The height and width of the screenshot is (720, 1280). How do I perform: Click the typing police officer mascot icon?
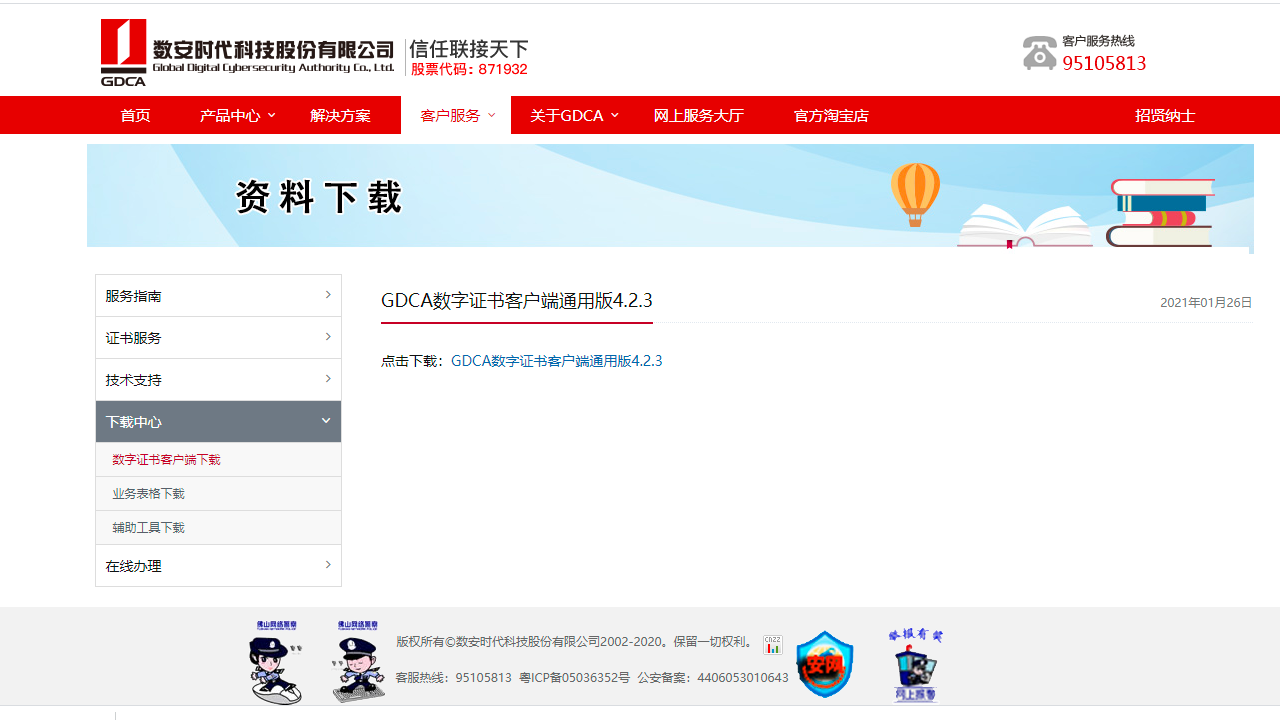coord(357,663)
